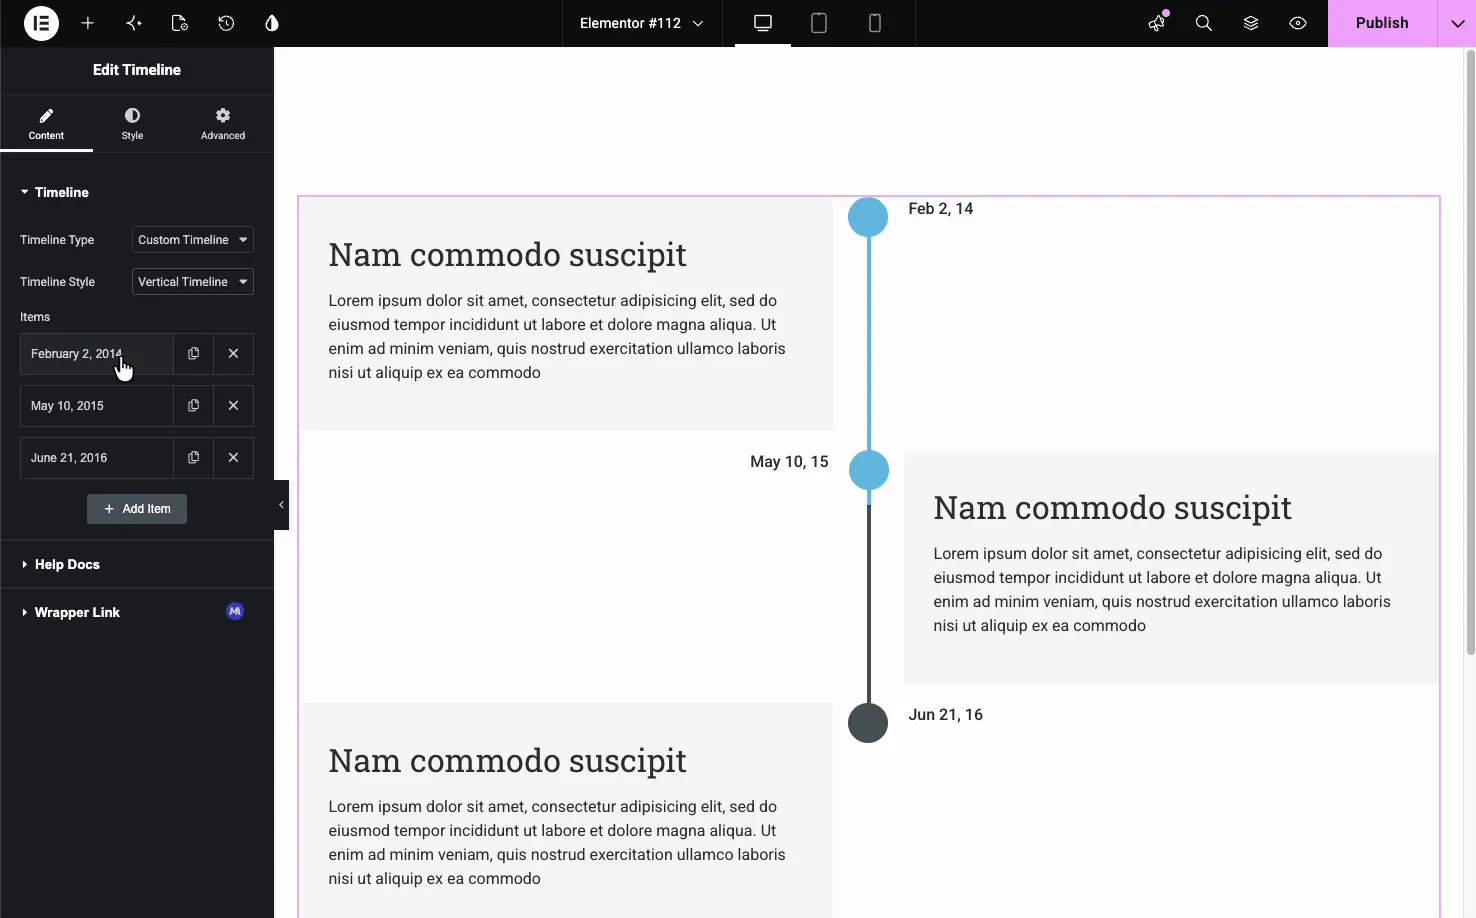
Task: Collapse the Timeline section
Action: 137,192
